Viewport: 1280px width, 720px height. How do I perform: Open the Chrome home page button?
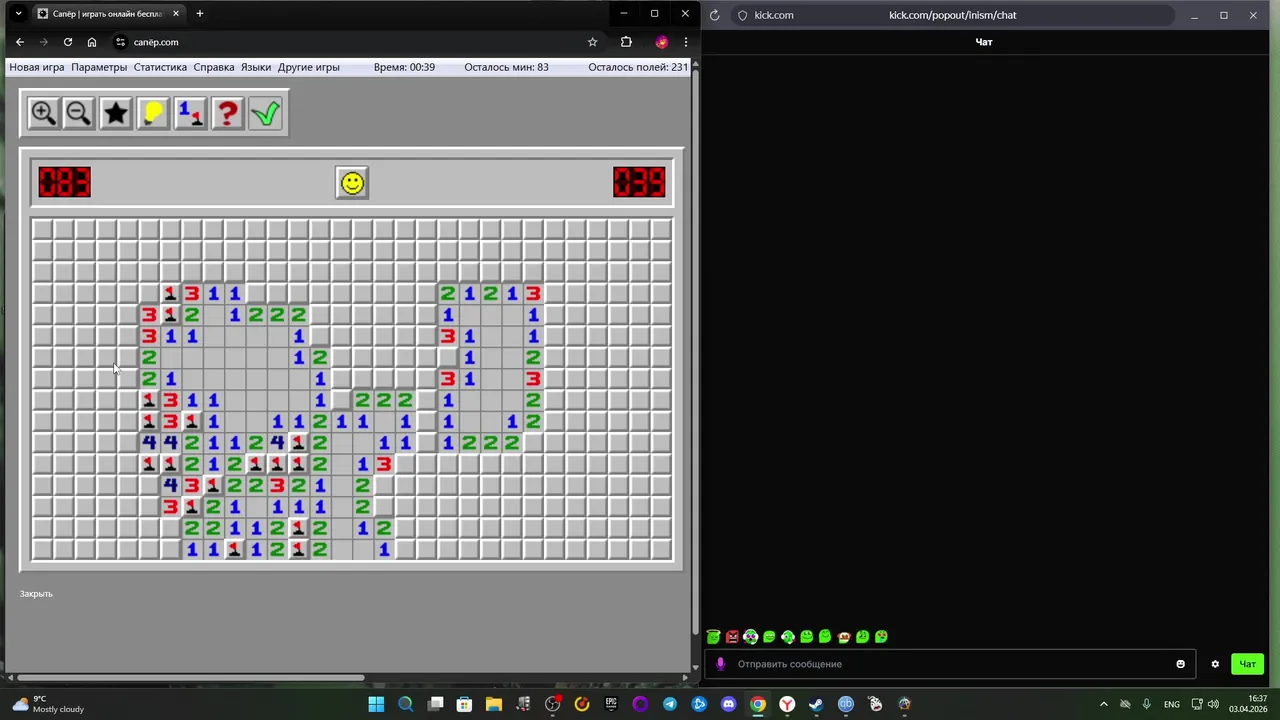[x=92, y=42]
